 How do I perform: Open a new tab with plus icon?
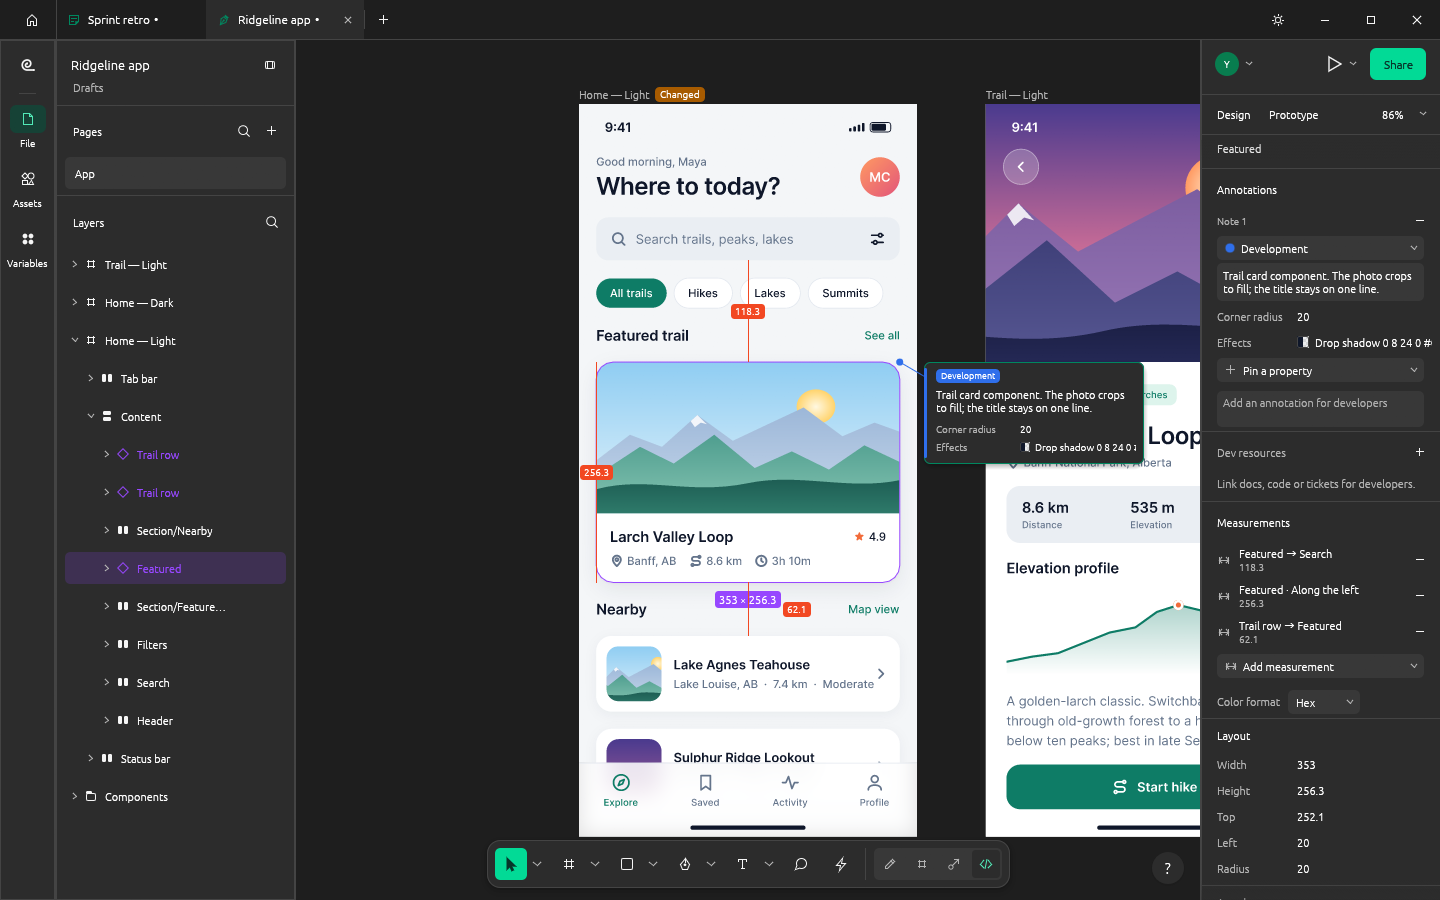point(383,20)
